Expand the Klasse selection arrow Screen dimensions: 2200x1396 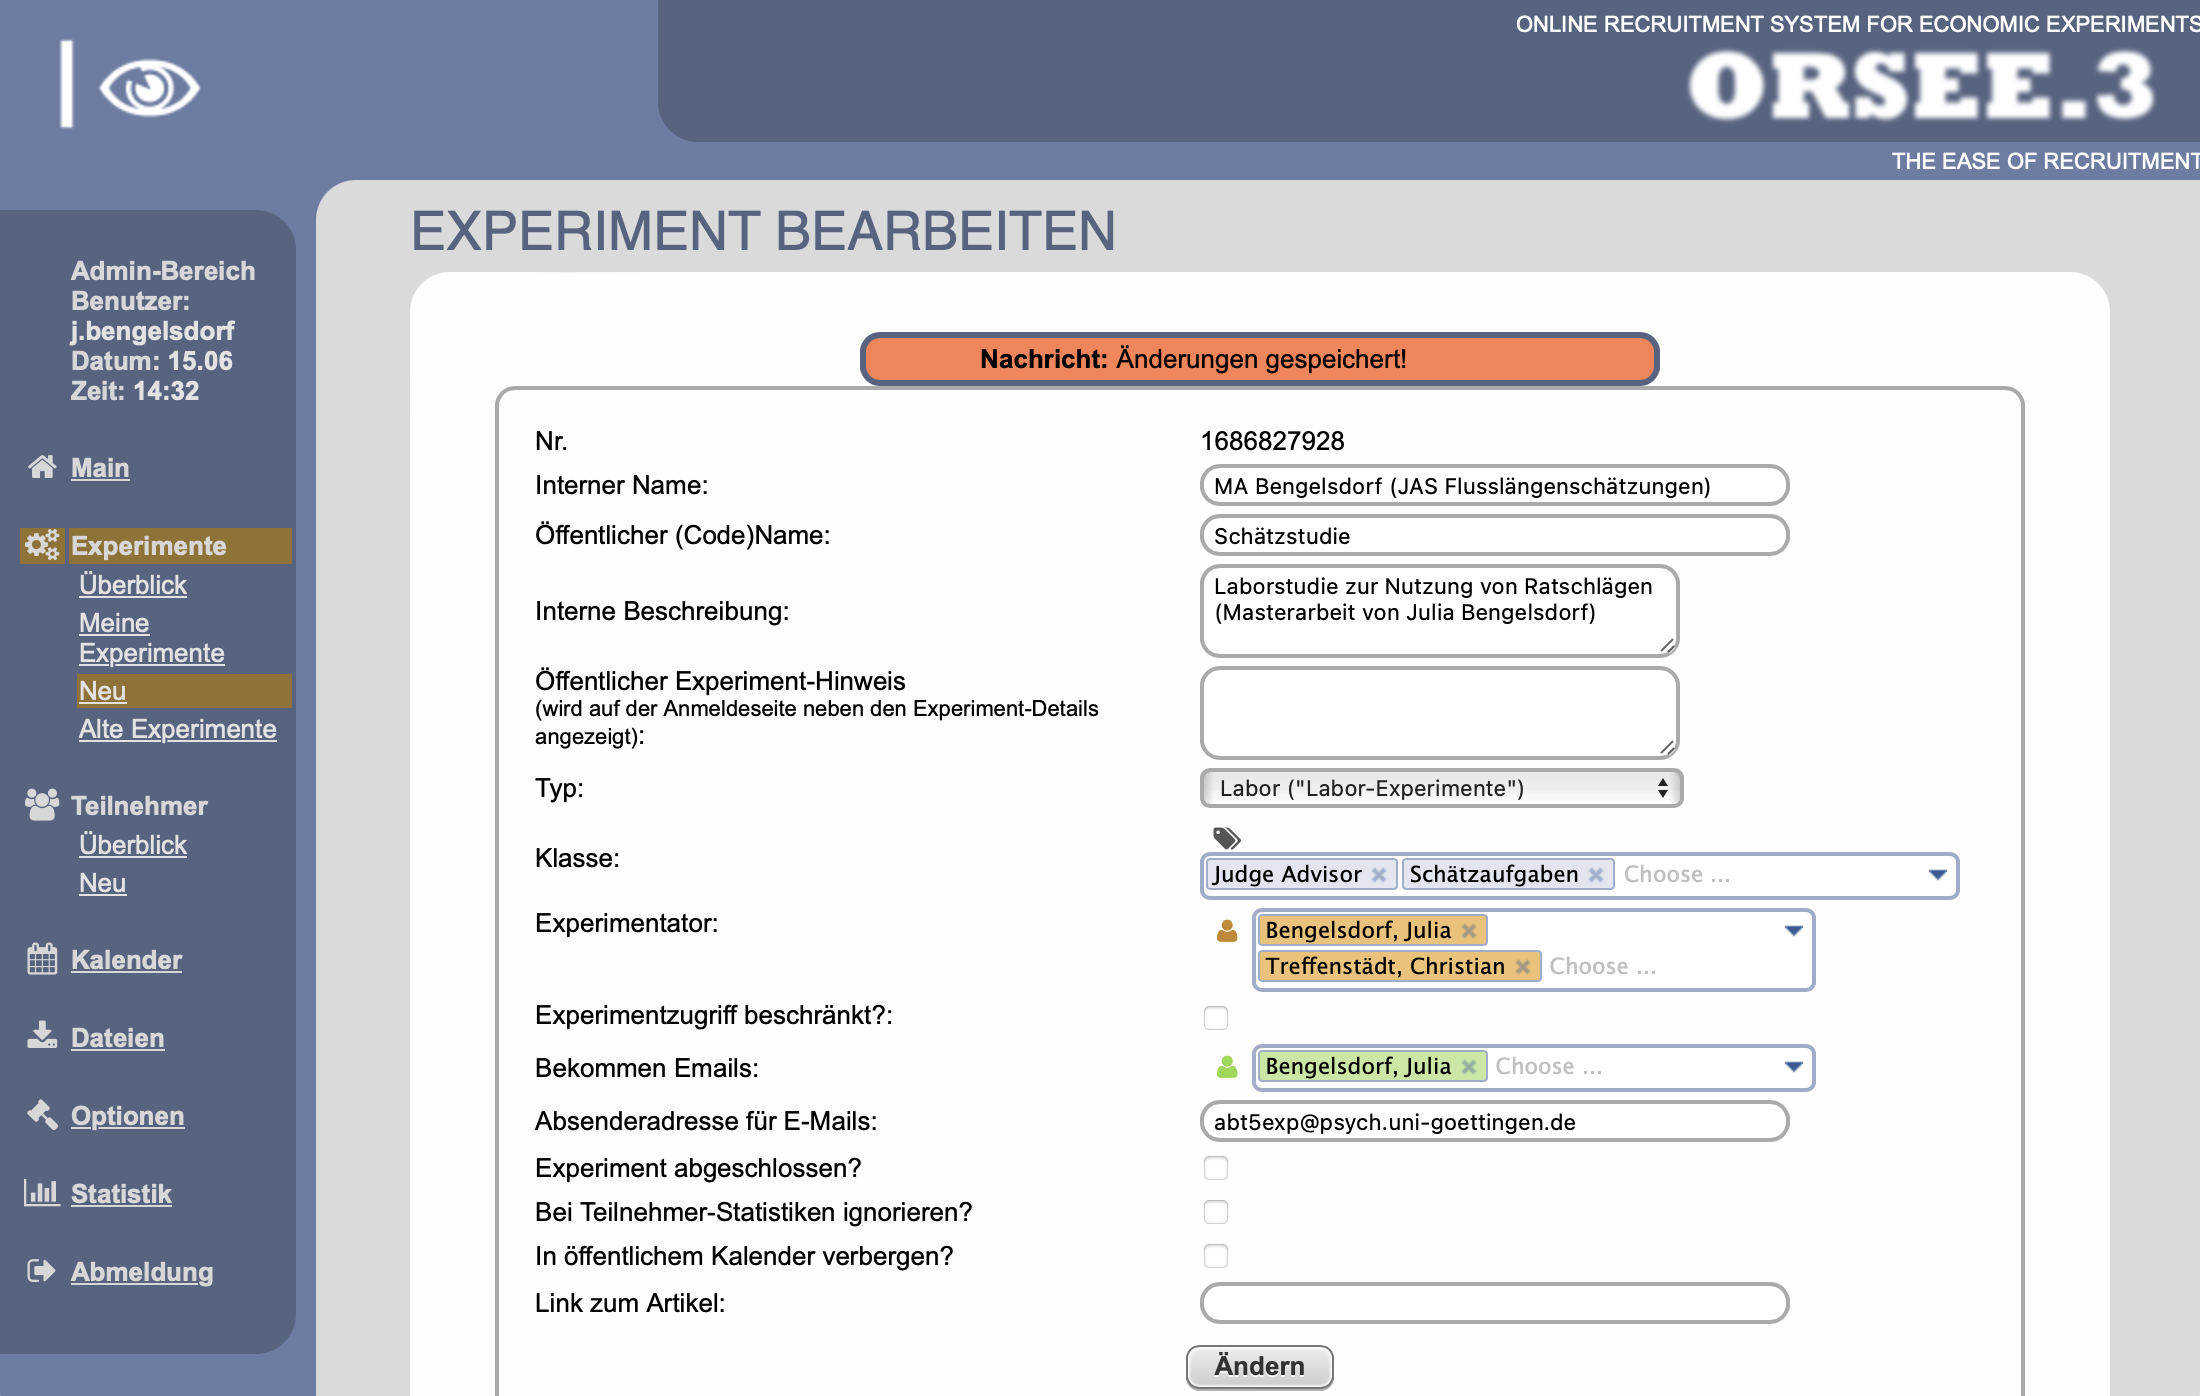pyautogui.click(x=1937, y=875)
